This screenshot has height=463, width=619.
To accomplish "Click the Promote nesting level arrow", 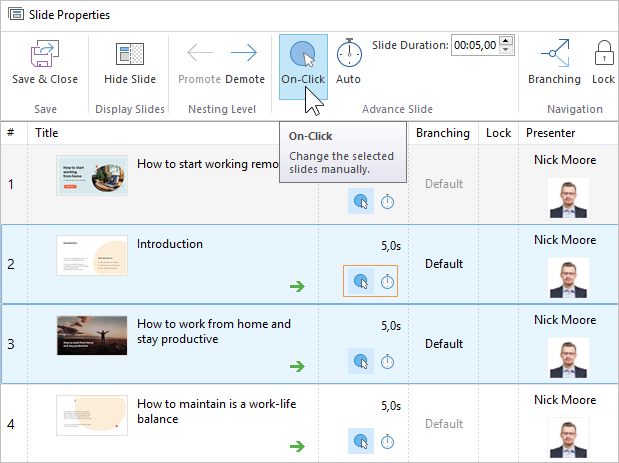I will pos(199,62).
